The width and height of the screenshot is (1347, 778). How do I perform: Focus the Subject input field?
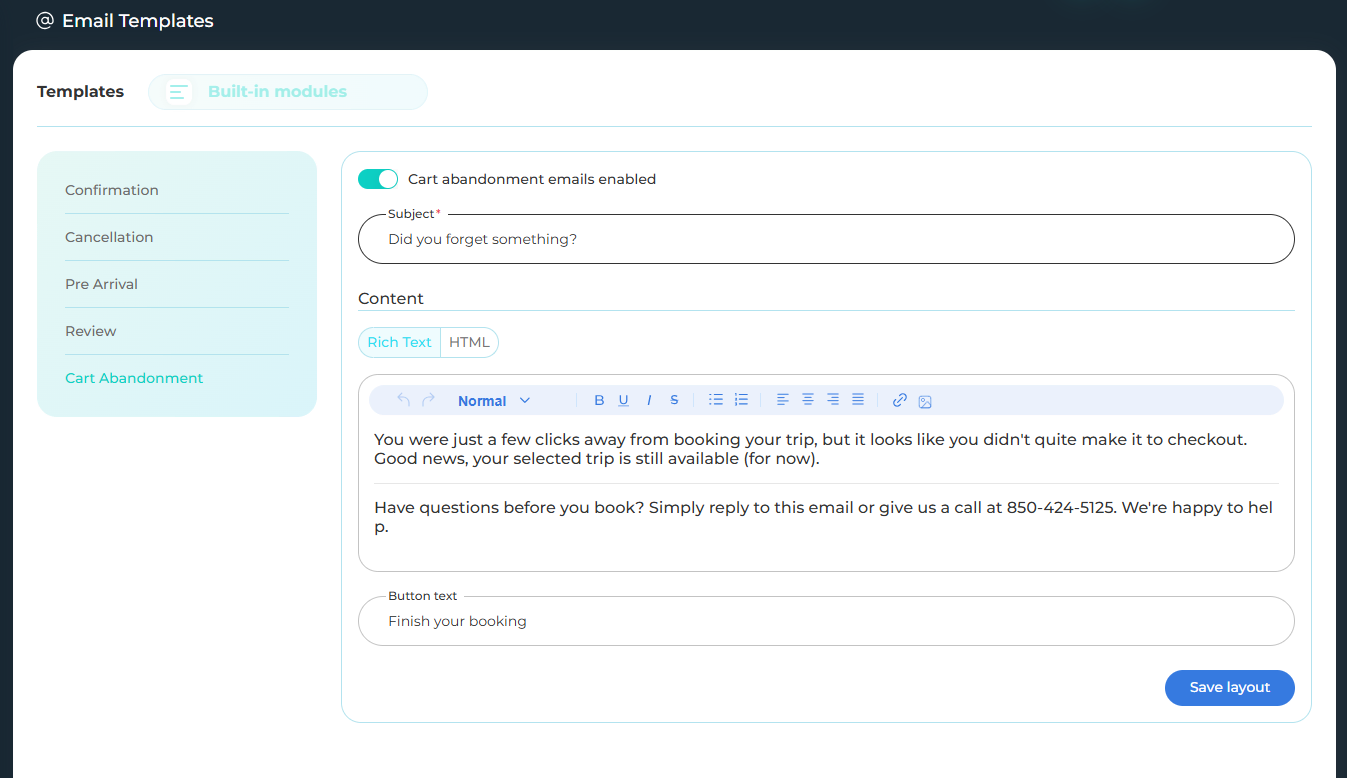[826, 239]
